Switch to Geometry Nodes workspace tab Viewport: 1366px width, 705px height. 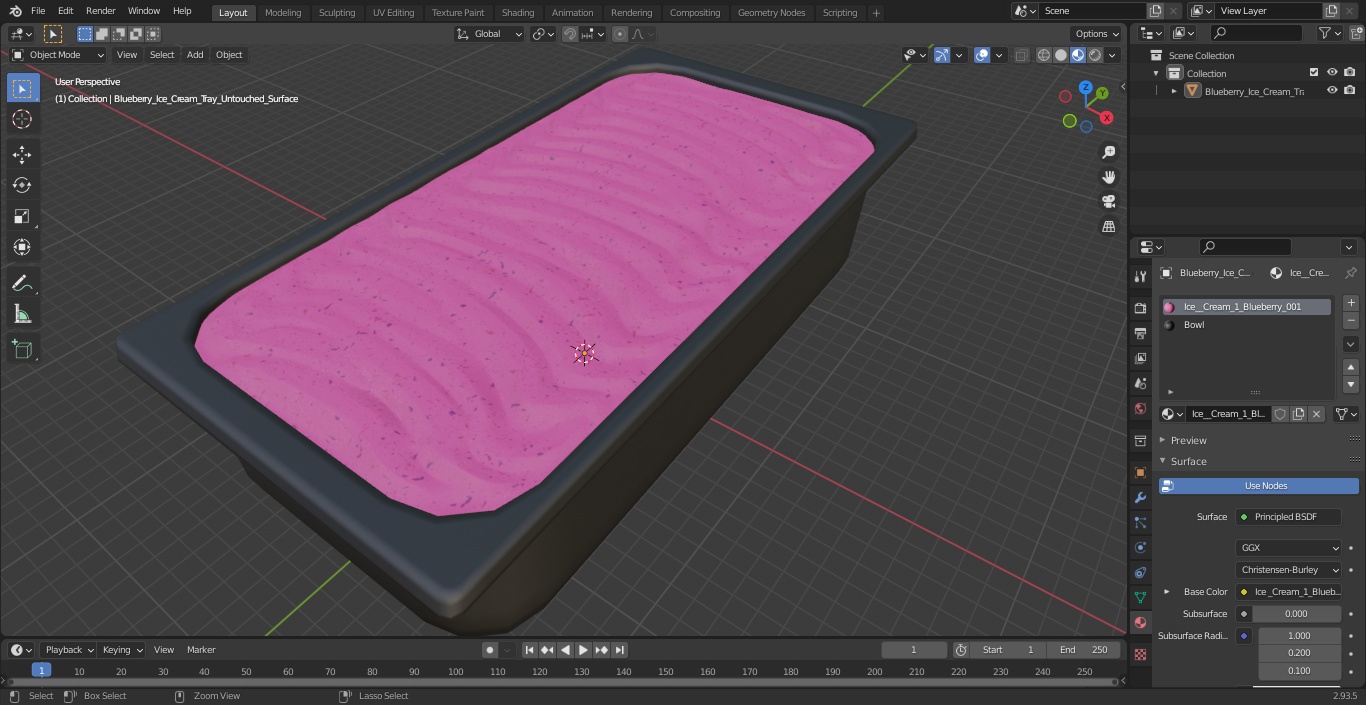pos(771,13)
